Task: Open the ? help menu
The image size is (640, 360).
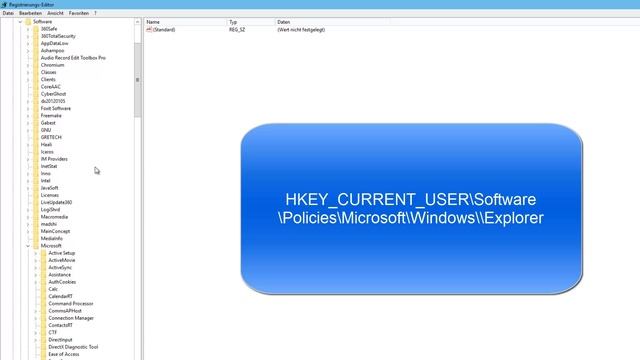Action: 96,13
